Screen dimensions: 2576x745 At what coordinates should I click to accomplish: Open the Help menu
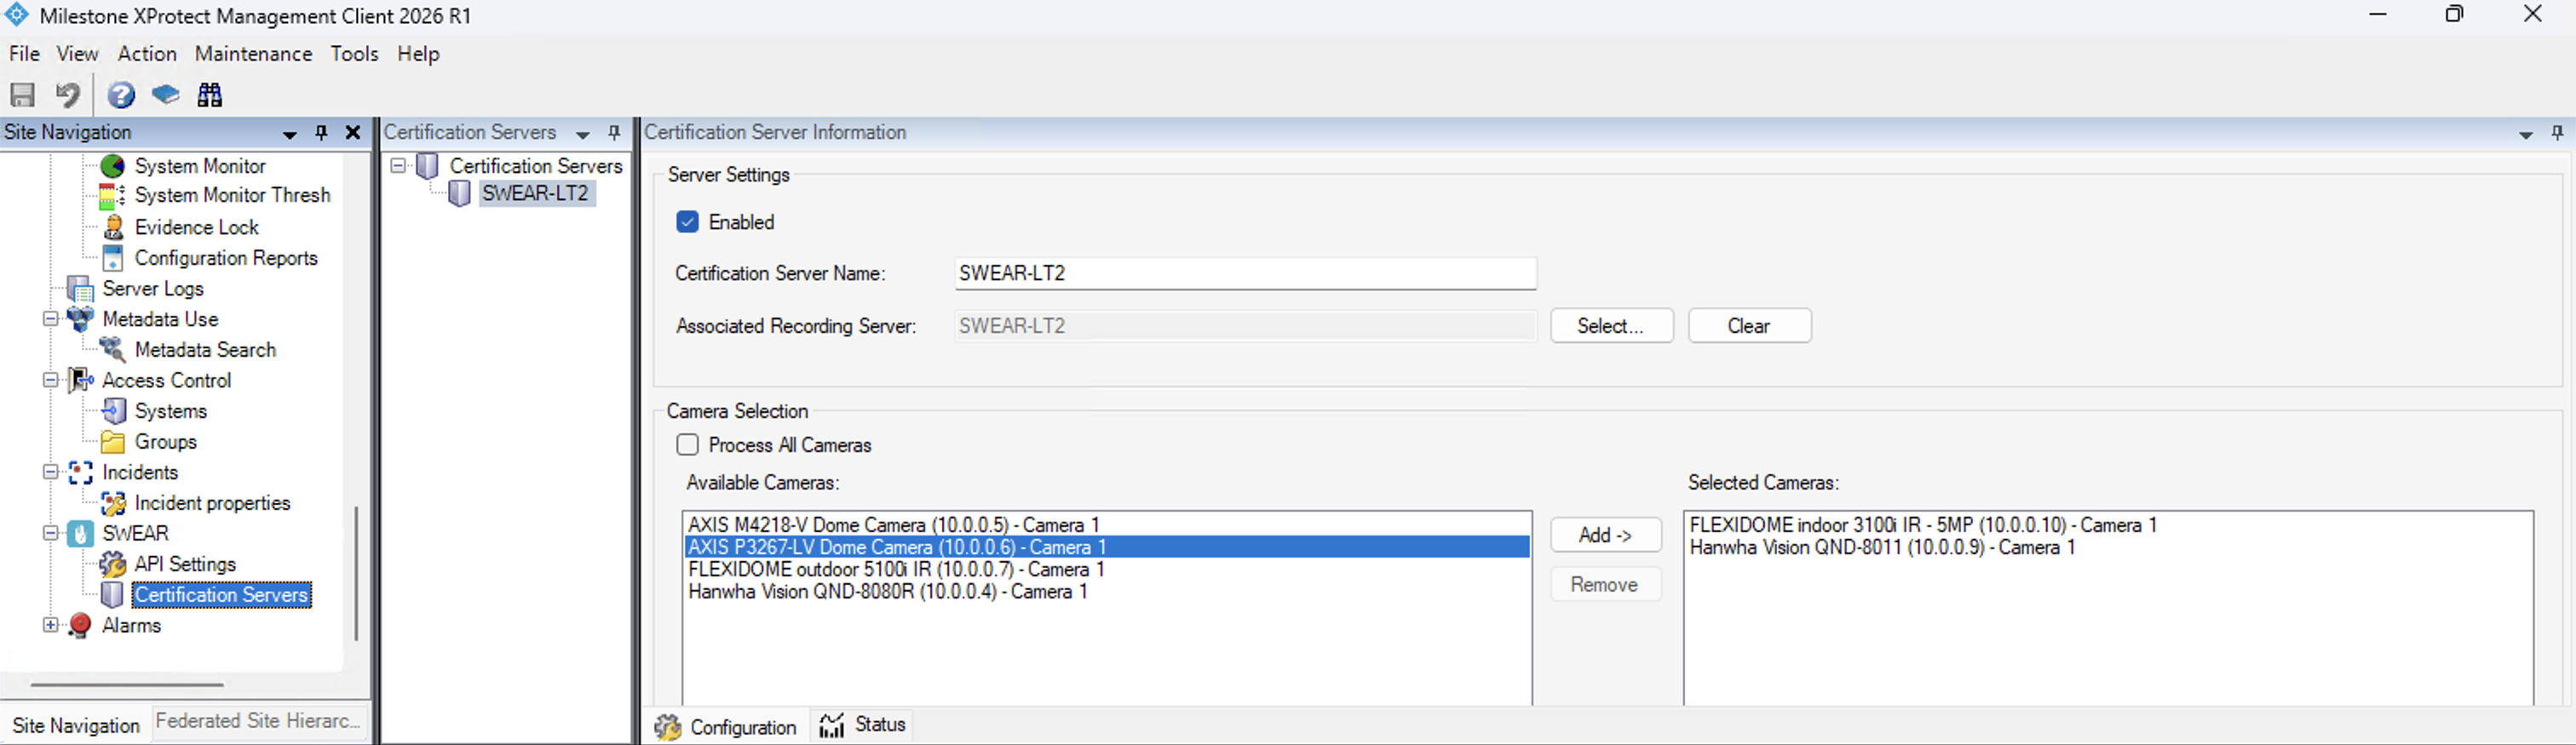(x=418, y=54)
